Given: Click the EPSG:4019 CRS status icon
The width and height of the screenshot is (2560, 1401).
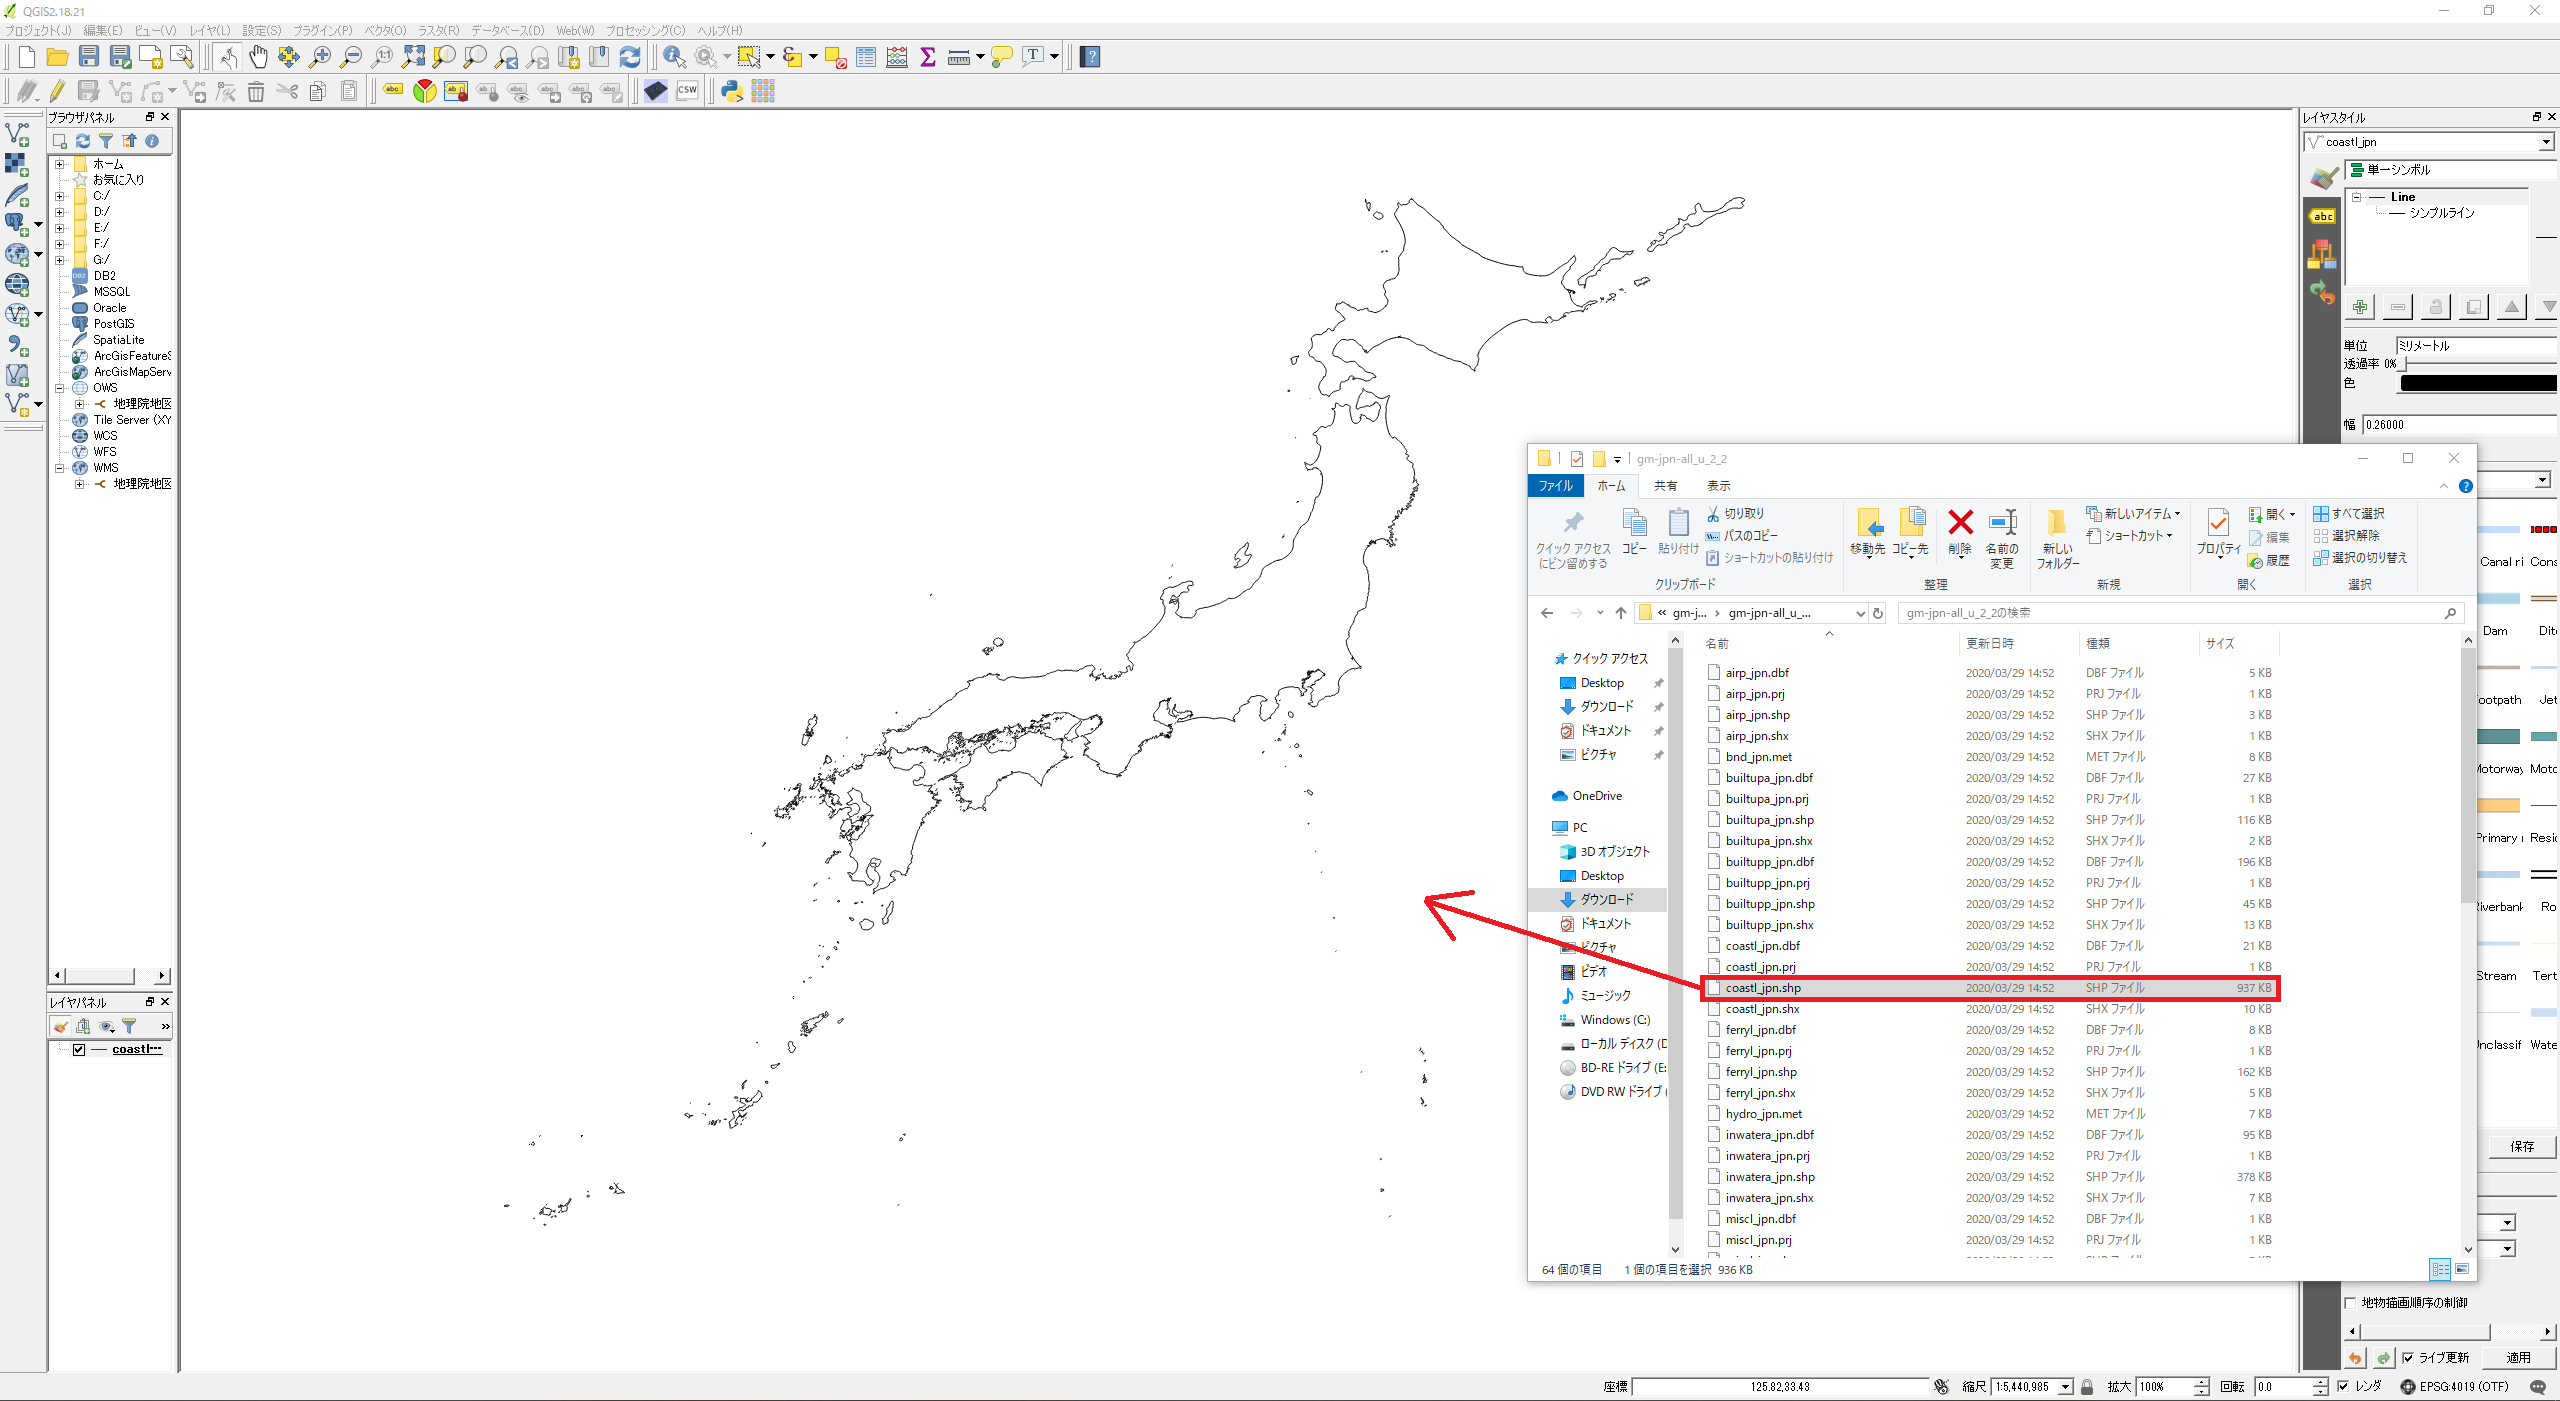Looking at the screenshot, I should pyautogui.click(x=2407, y=1386).
